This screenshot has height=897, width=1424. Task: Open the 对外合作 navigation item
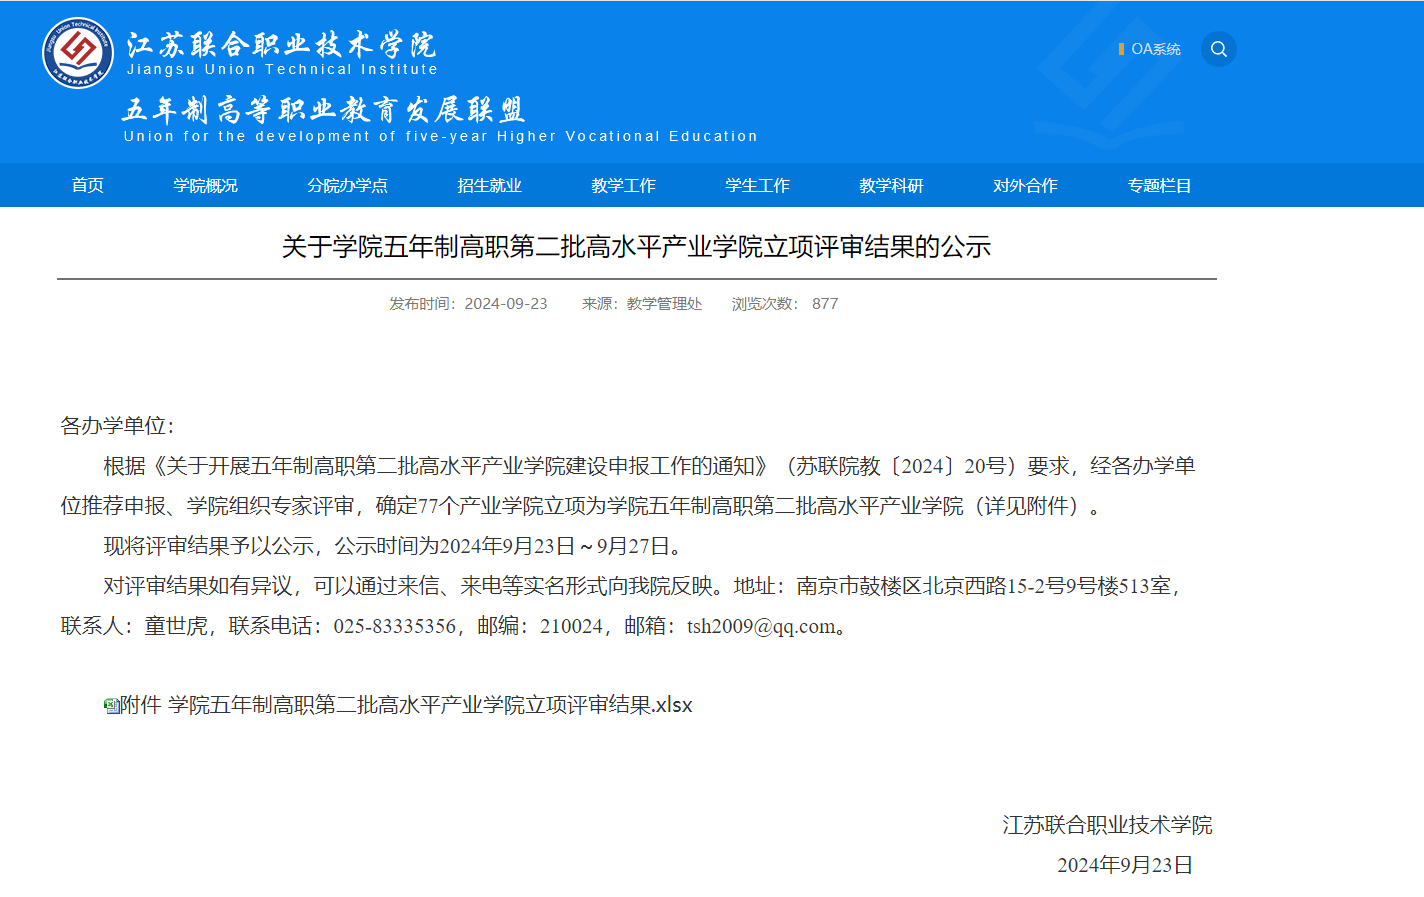tap(1025, 185)
